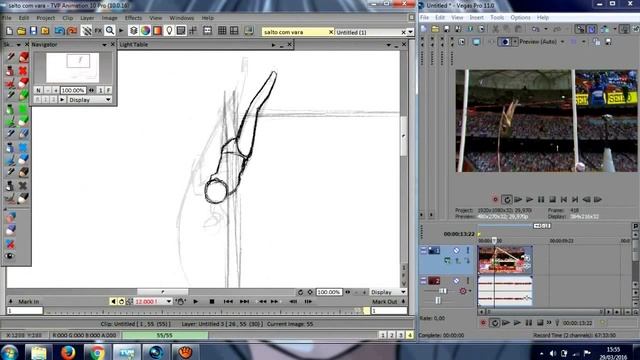The height and width of the screenshot is (360, 640).
Task: Open project folder icon in TVPaint toolbar
Action: click(x=21, y=31)
